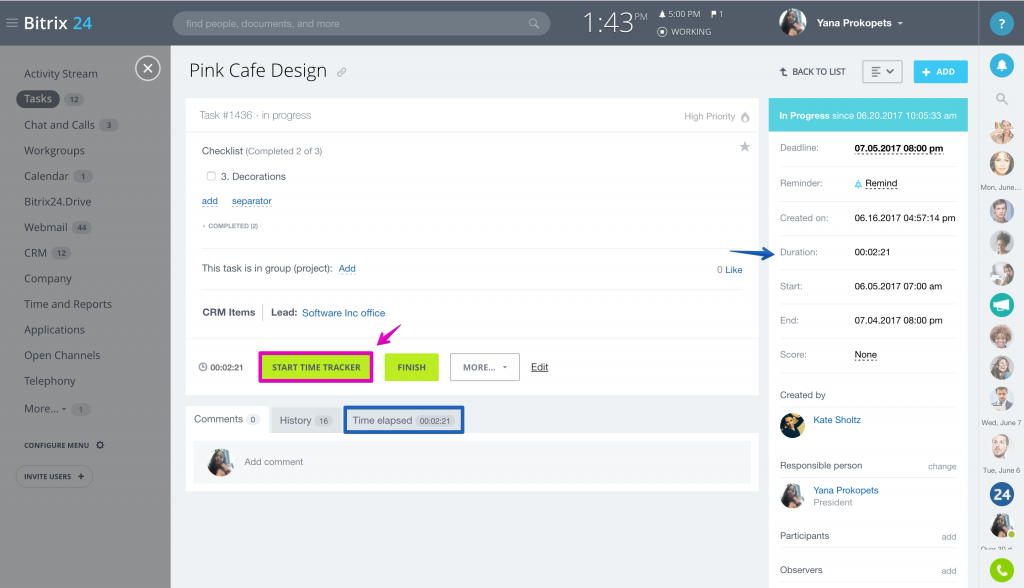Open the Calendar section
1024x588 pixels.
coord(46,176)
